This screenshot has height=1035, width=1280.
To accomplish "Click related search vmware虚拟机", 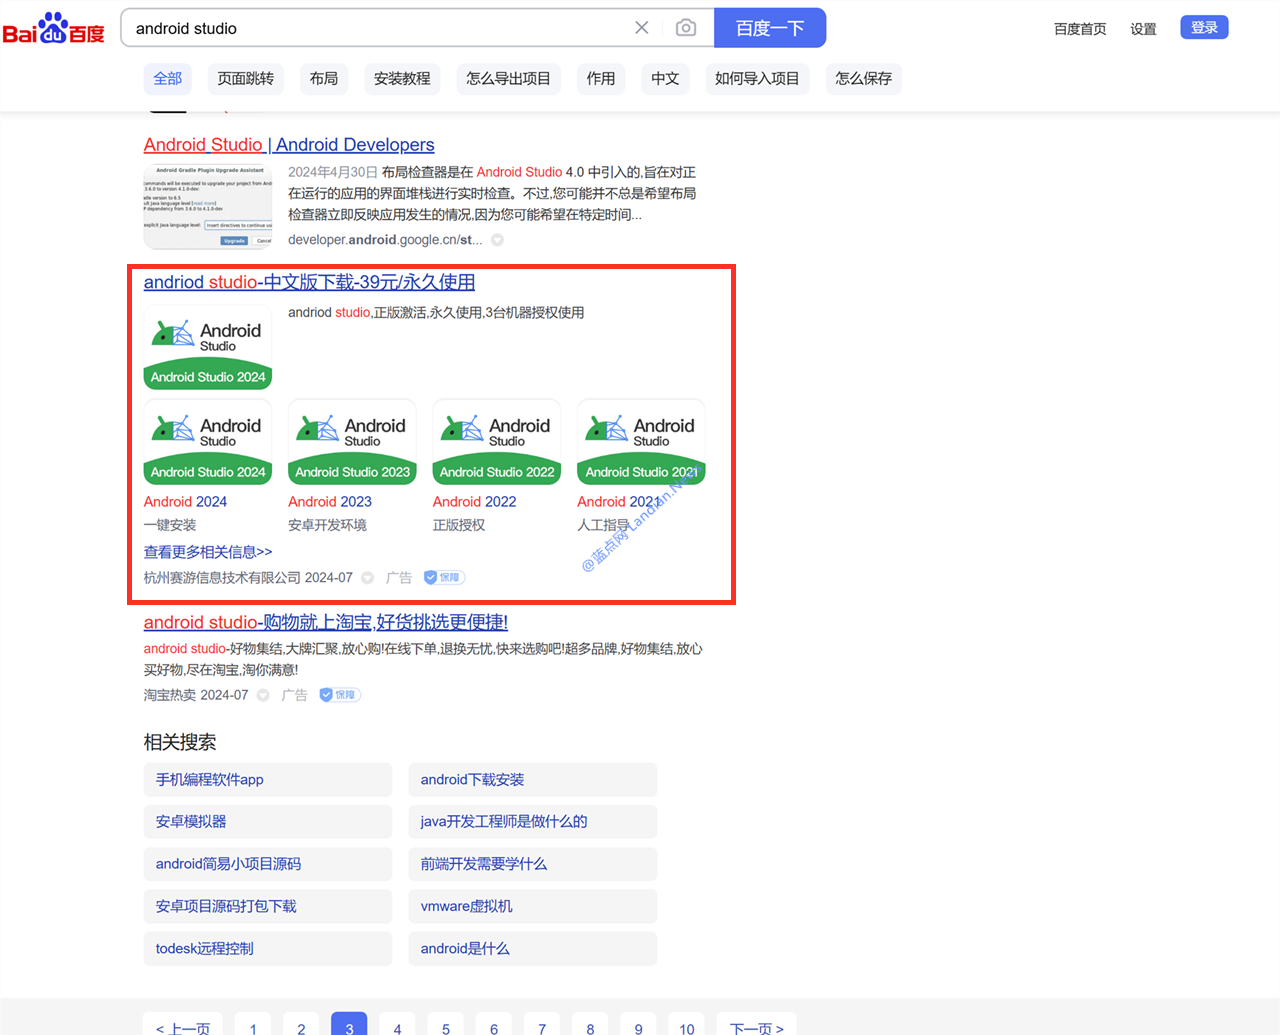I will click(533, 906).
